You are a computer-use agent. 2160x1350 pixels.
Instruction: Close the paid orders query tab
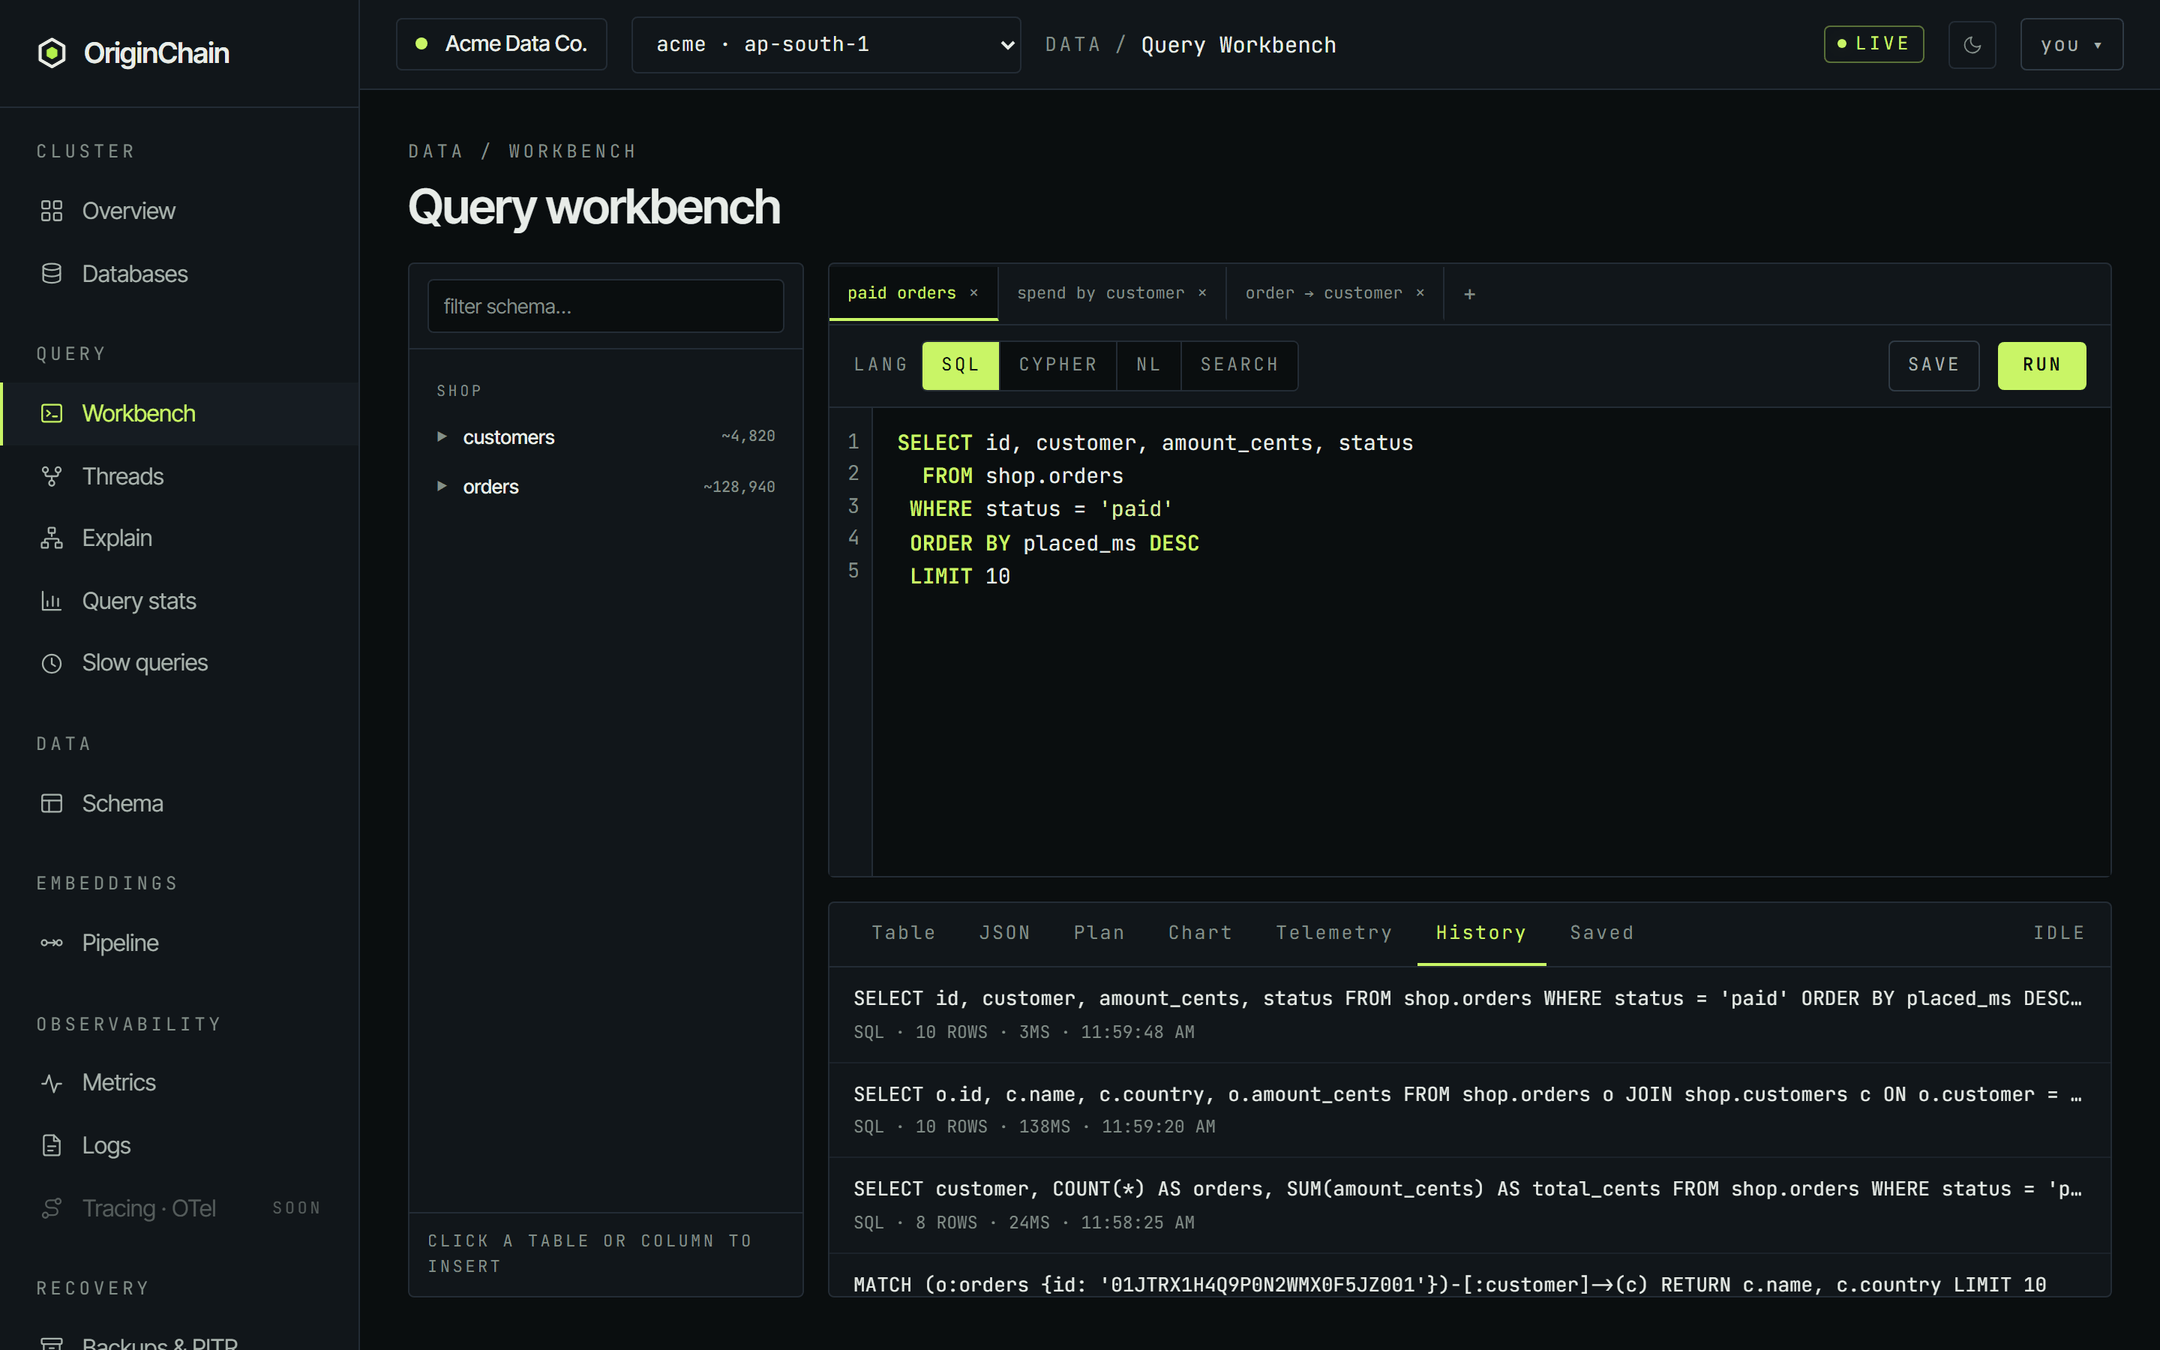tap(974, 293)
